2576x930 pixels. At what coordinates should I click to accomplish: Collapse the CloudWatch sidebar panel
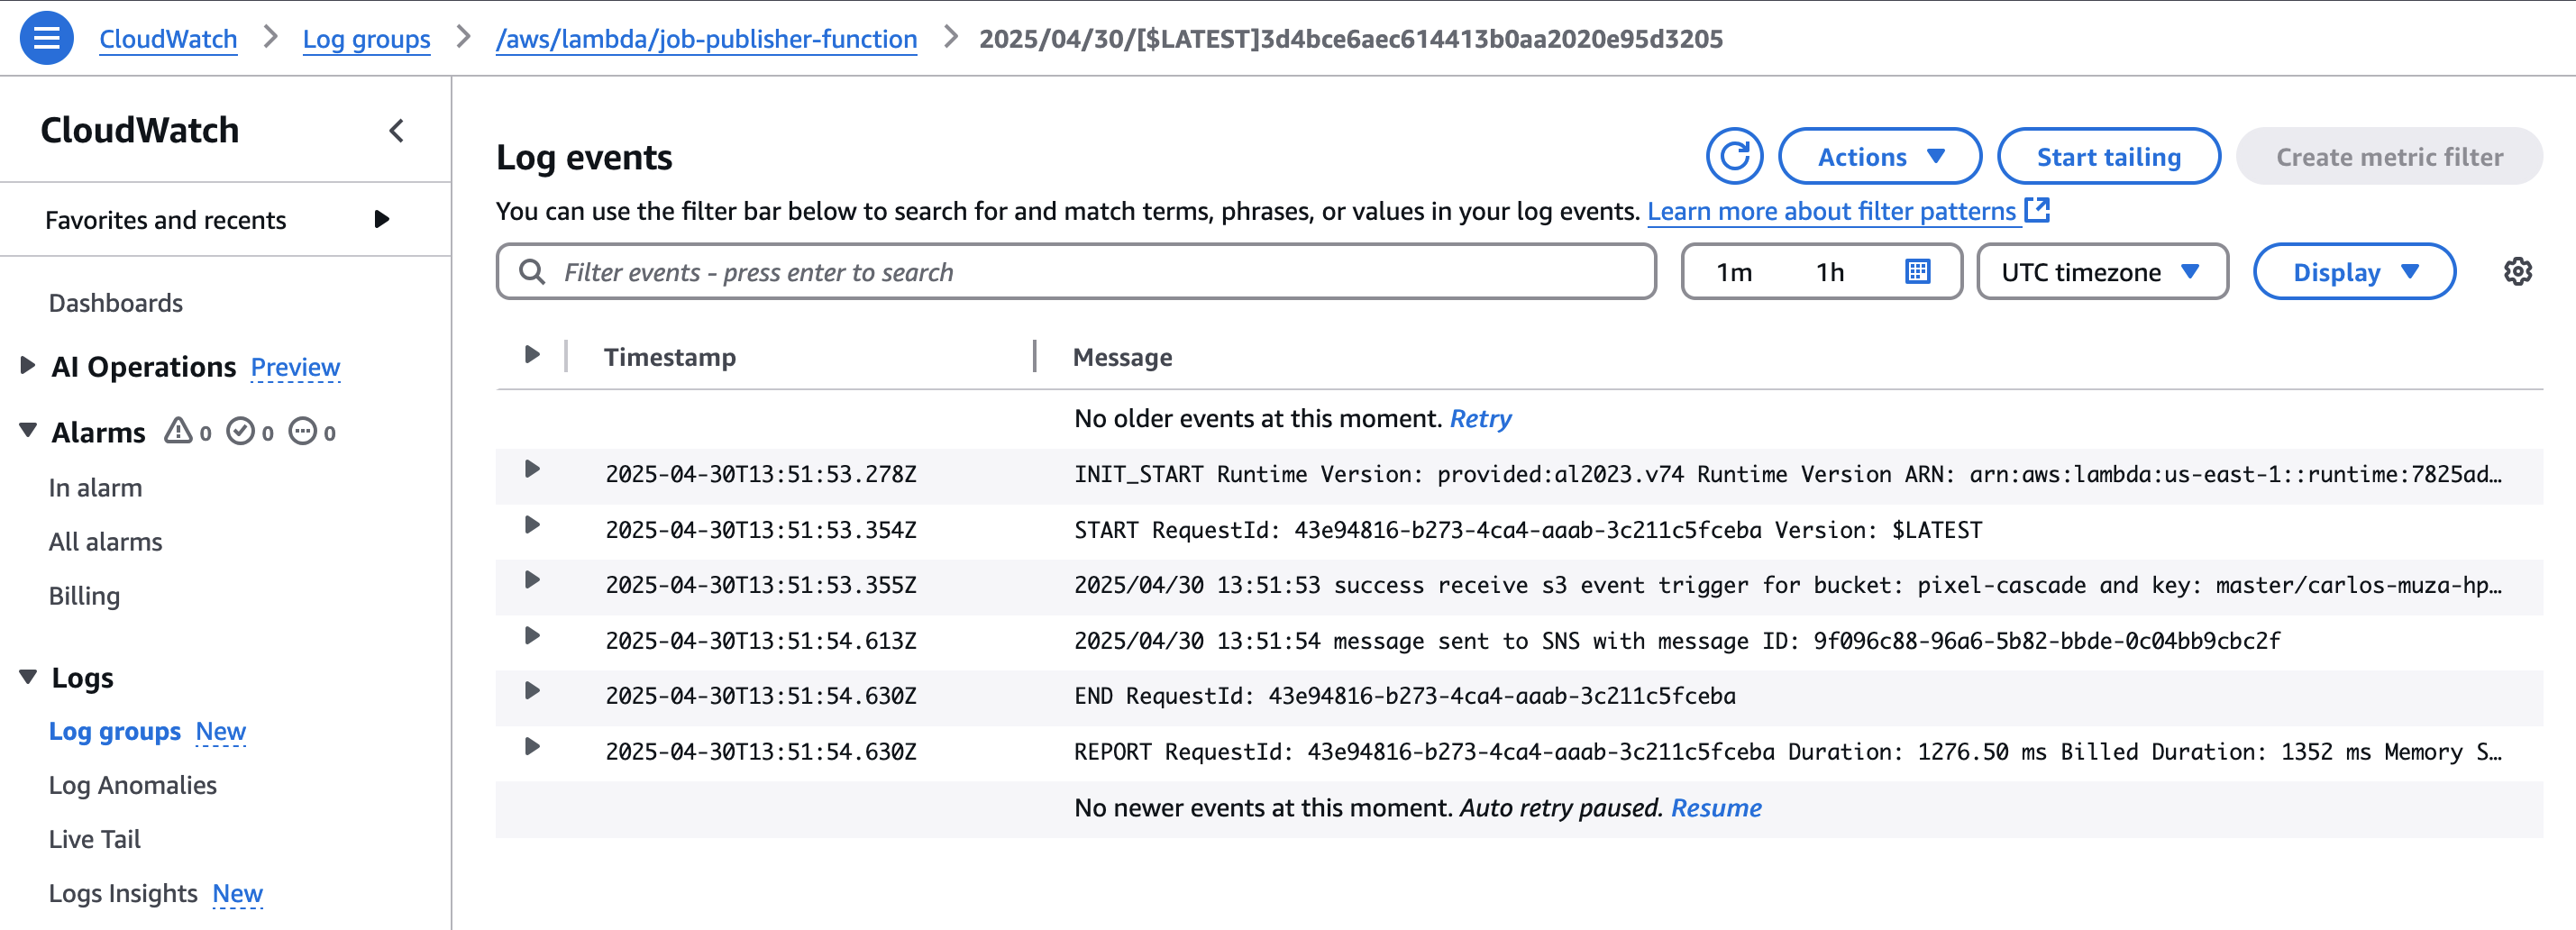pyautogui.click(x=397, y=130)
